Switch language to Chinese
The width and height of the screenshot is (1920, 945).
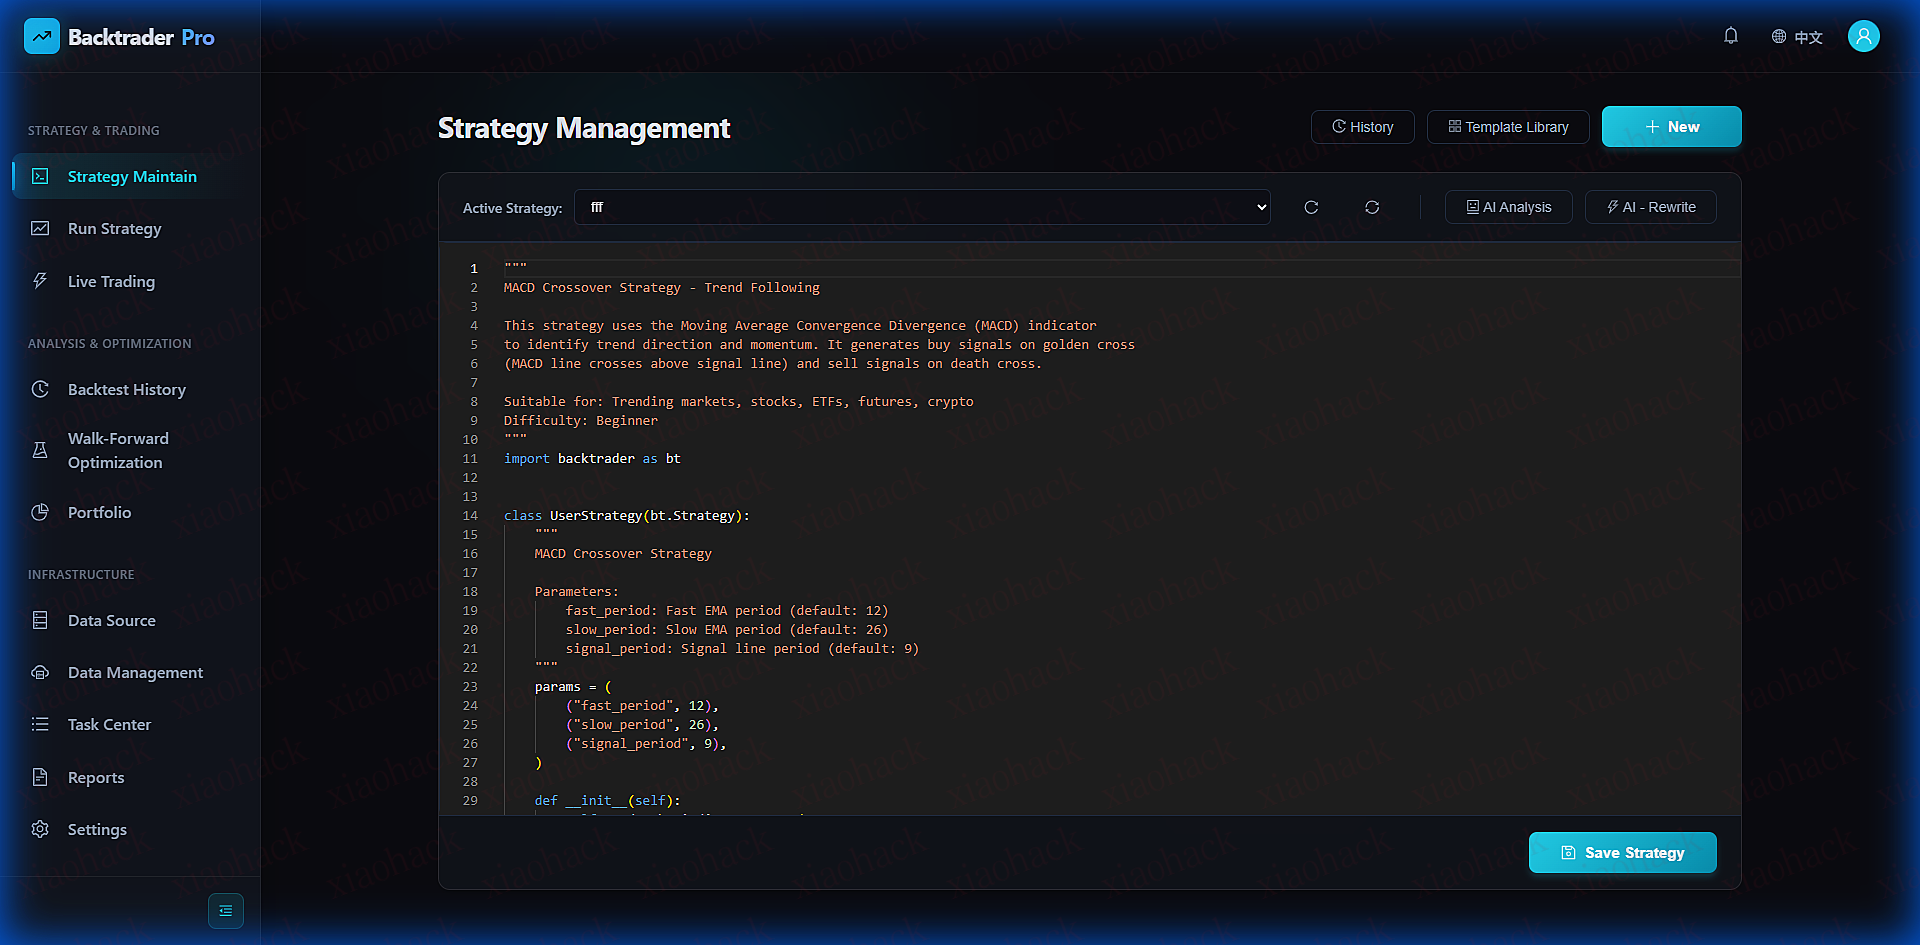1797,37
